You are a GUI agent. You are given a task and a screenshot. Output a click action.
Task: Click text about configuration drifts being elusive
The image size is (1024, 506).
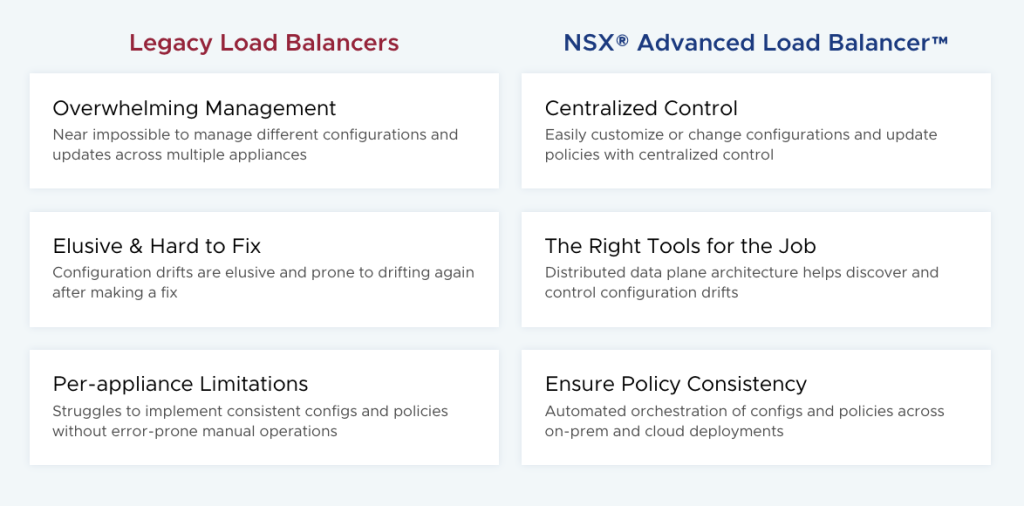(x=263, y=272)
